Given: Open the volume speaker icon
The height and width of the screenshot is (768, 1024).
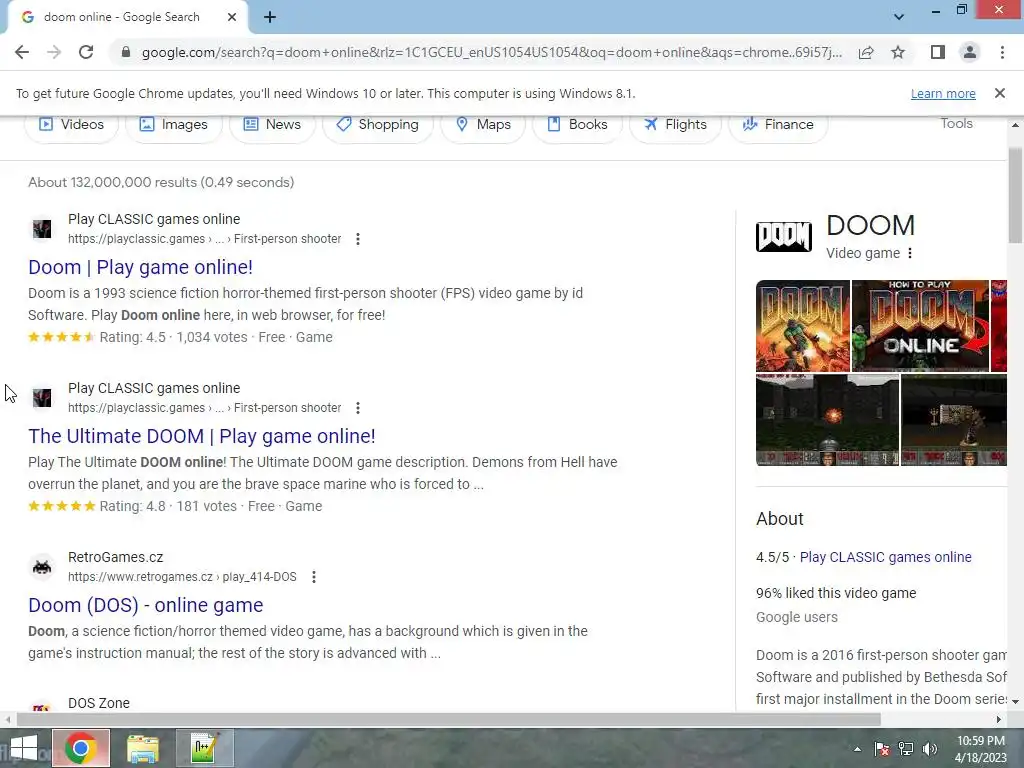Looking at the screenshot, I should (929, 749).
